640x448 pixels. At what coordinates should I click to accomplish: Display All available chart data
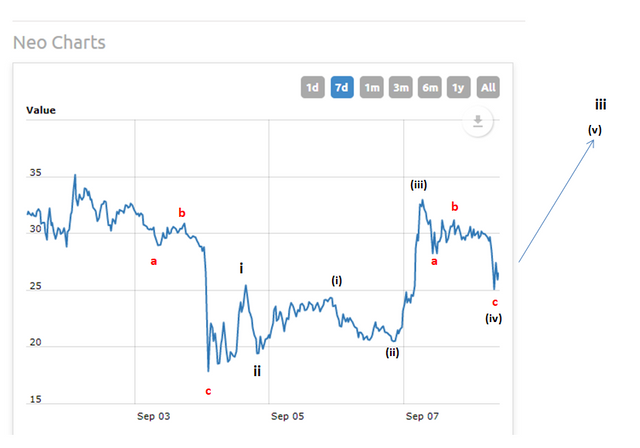click(488, 87)
